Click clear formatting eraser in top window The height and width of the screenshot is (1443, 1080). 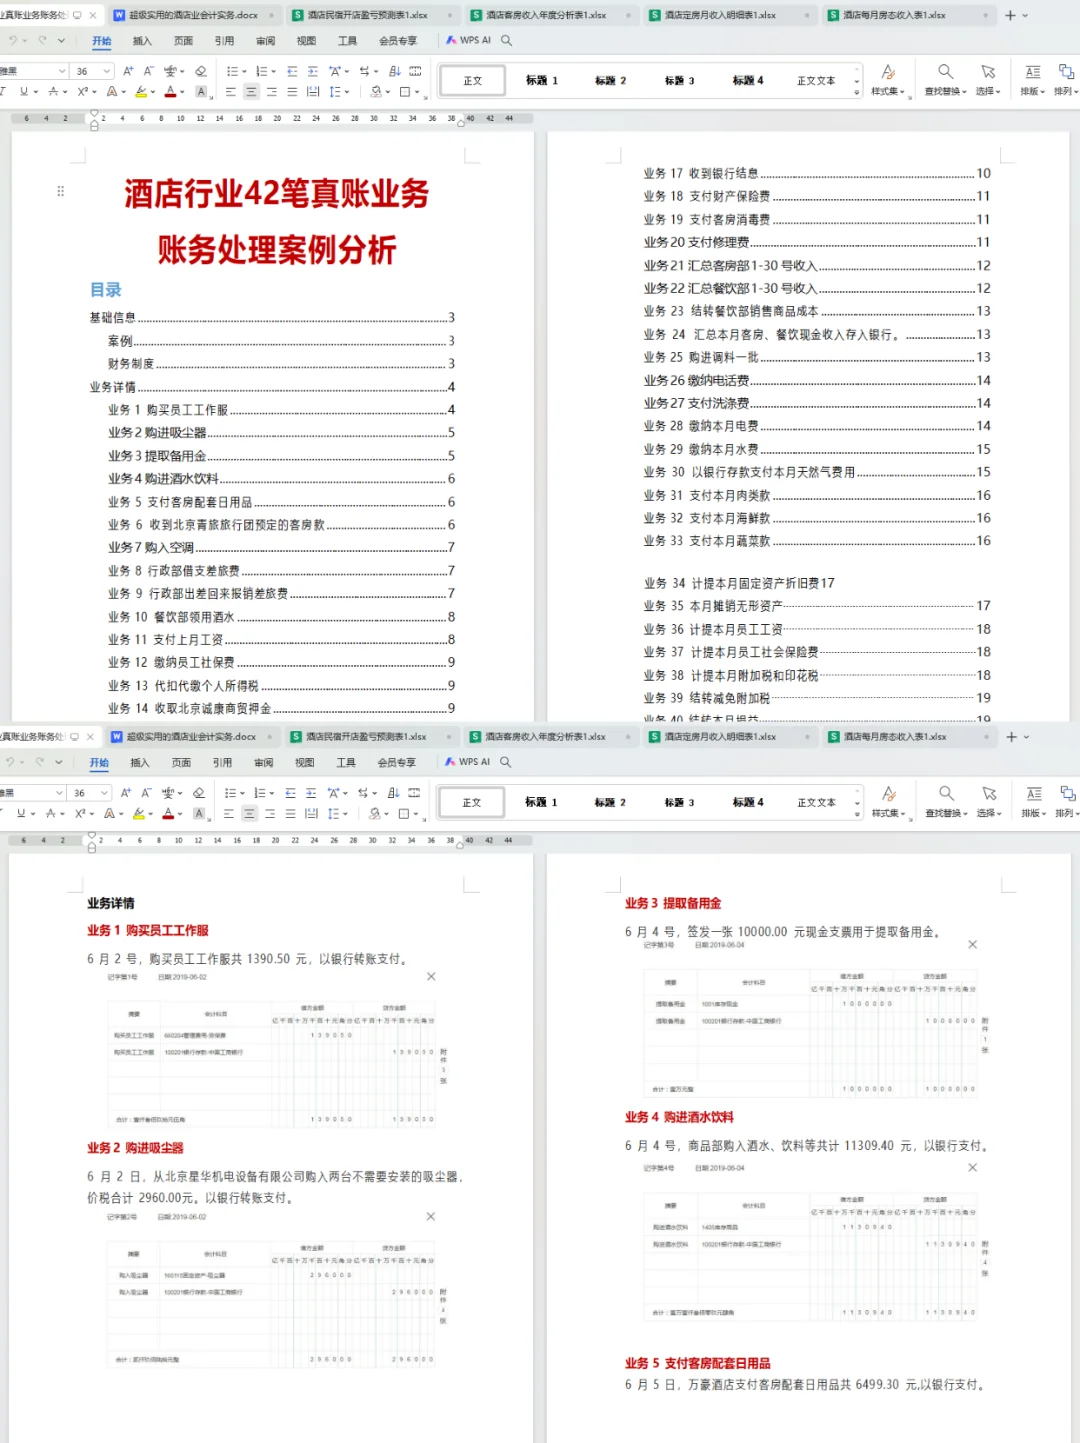(201, 71)
